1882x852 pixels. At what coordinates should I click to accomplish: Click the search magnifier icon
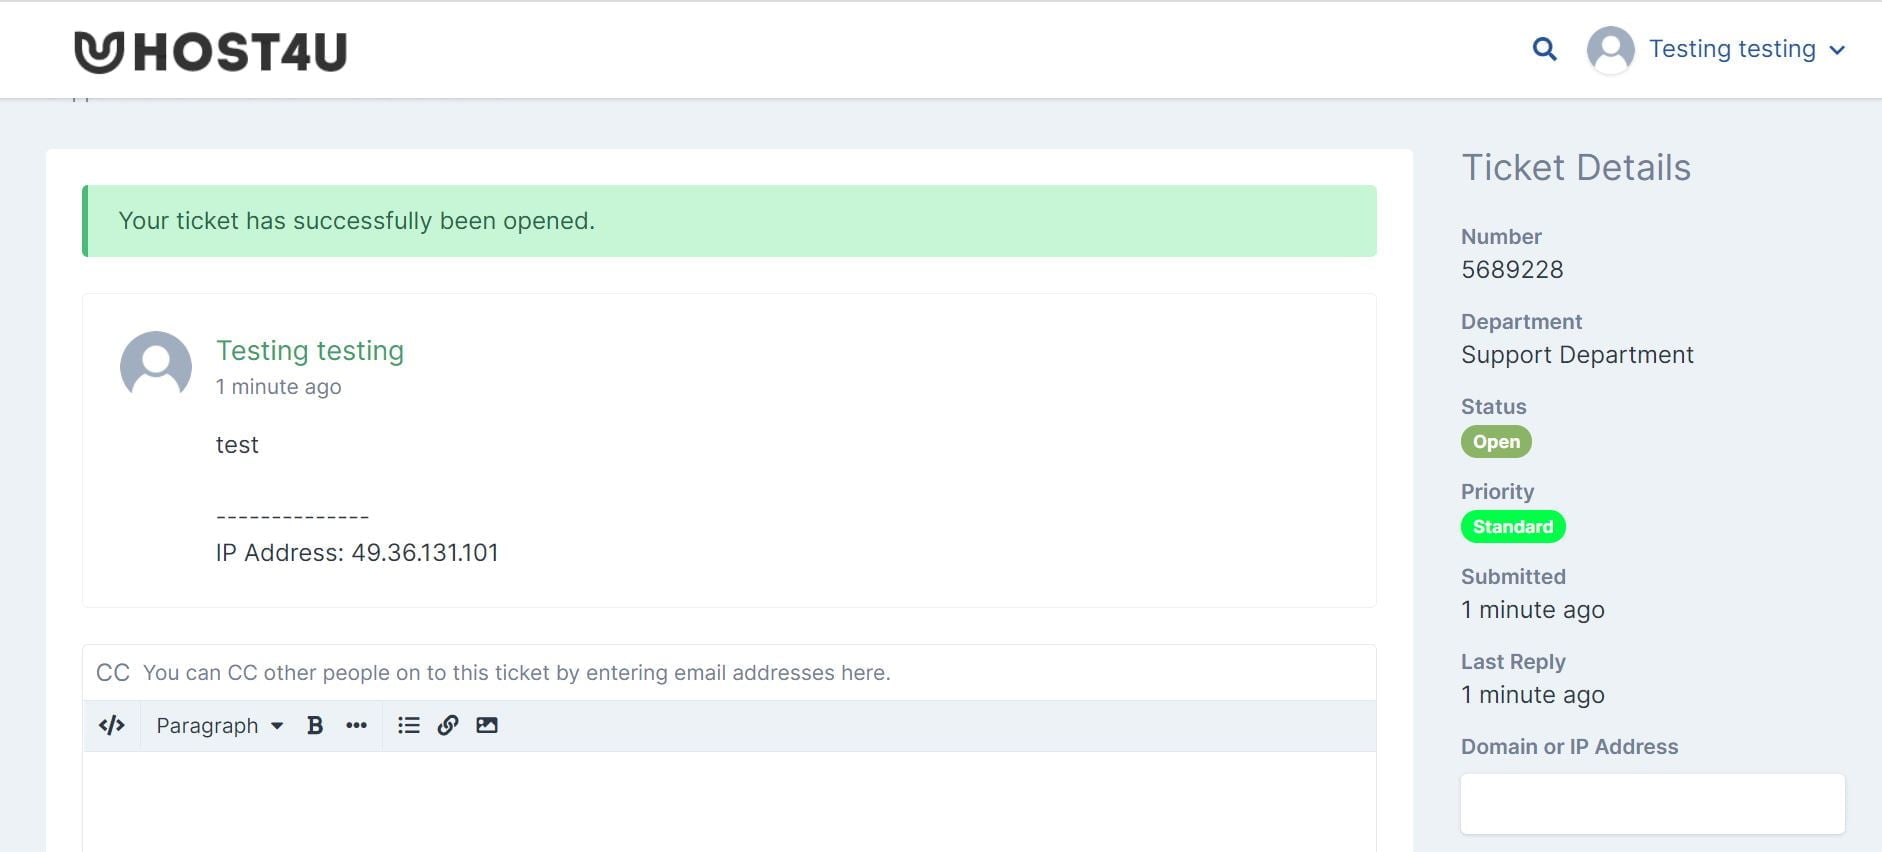point(1544,49)
